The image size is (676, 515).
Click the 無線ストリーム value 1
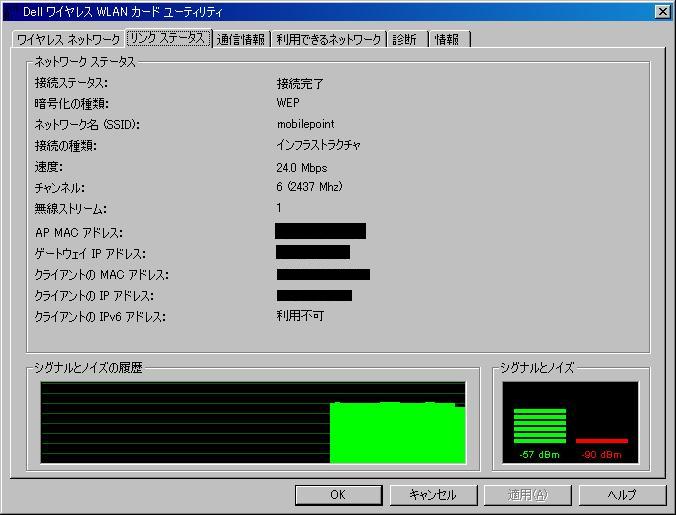279,208
